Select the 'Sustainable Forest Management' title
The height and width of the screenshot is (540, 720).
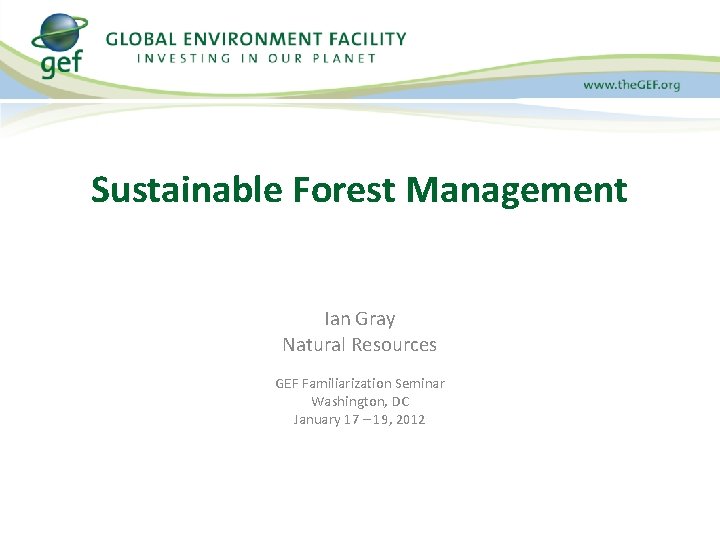[x=359, y=190]
